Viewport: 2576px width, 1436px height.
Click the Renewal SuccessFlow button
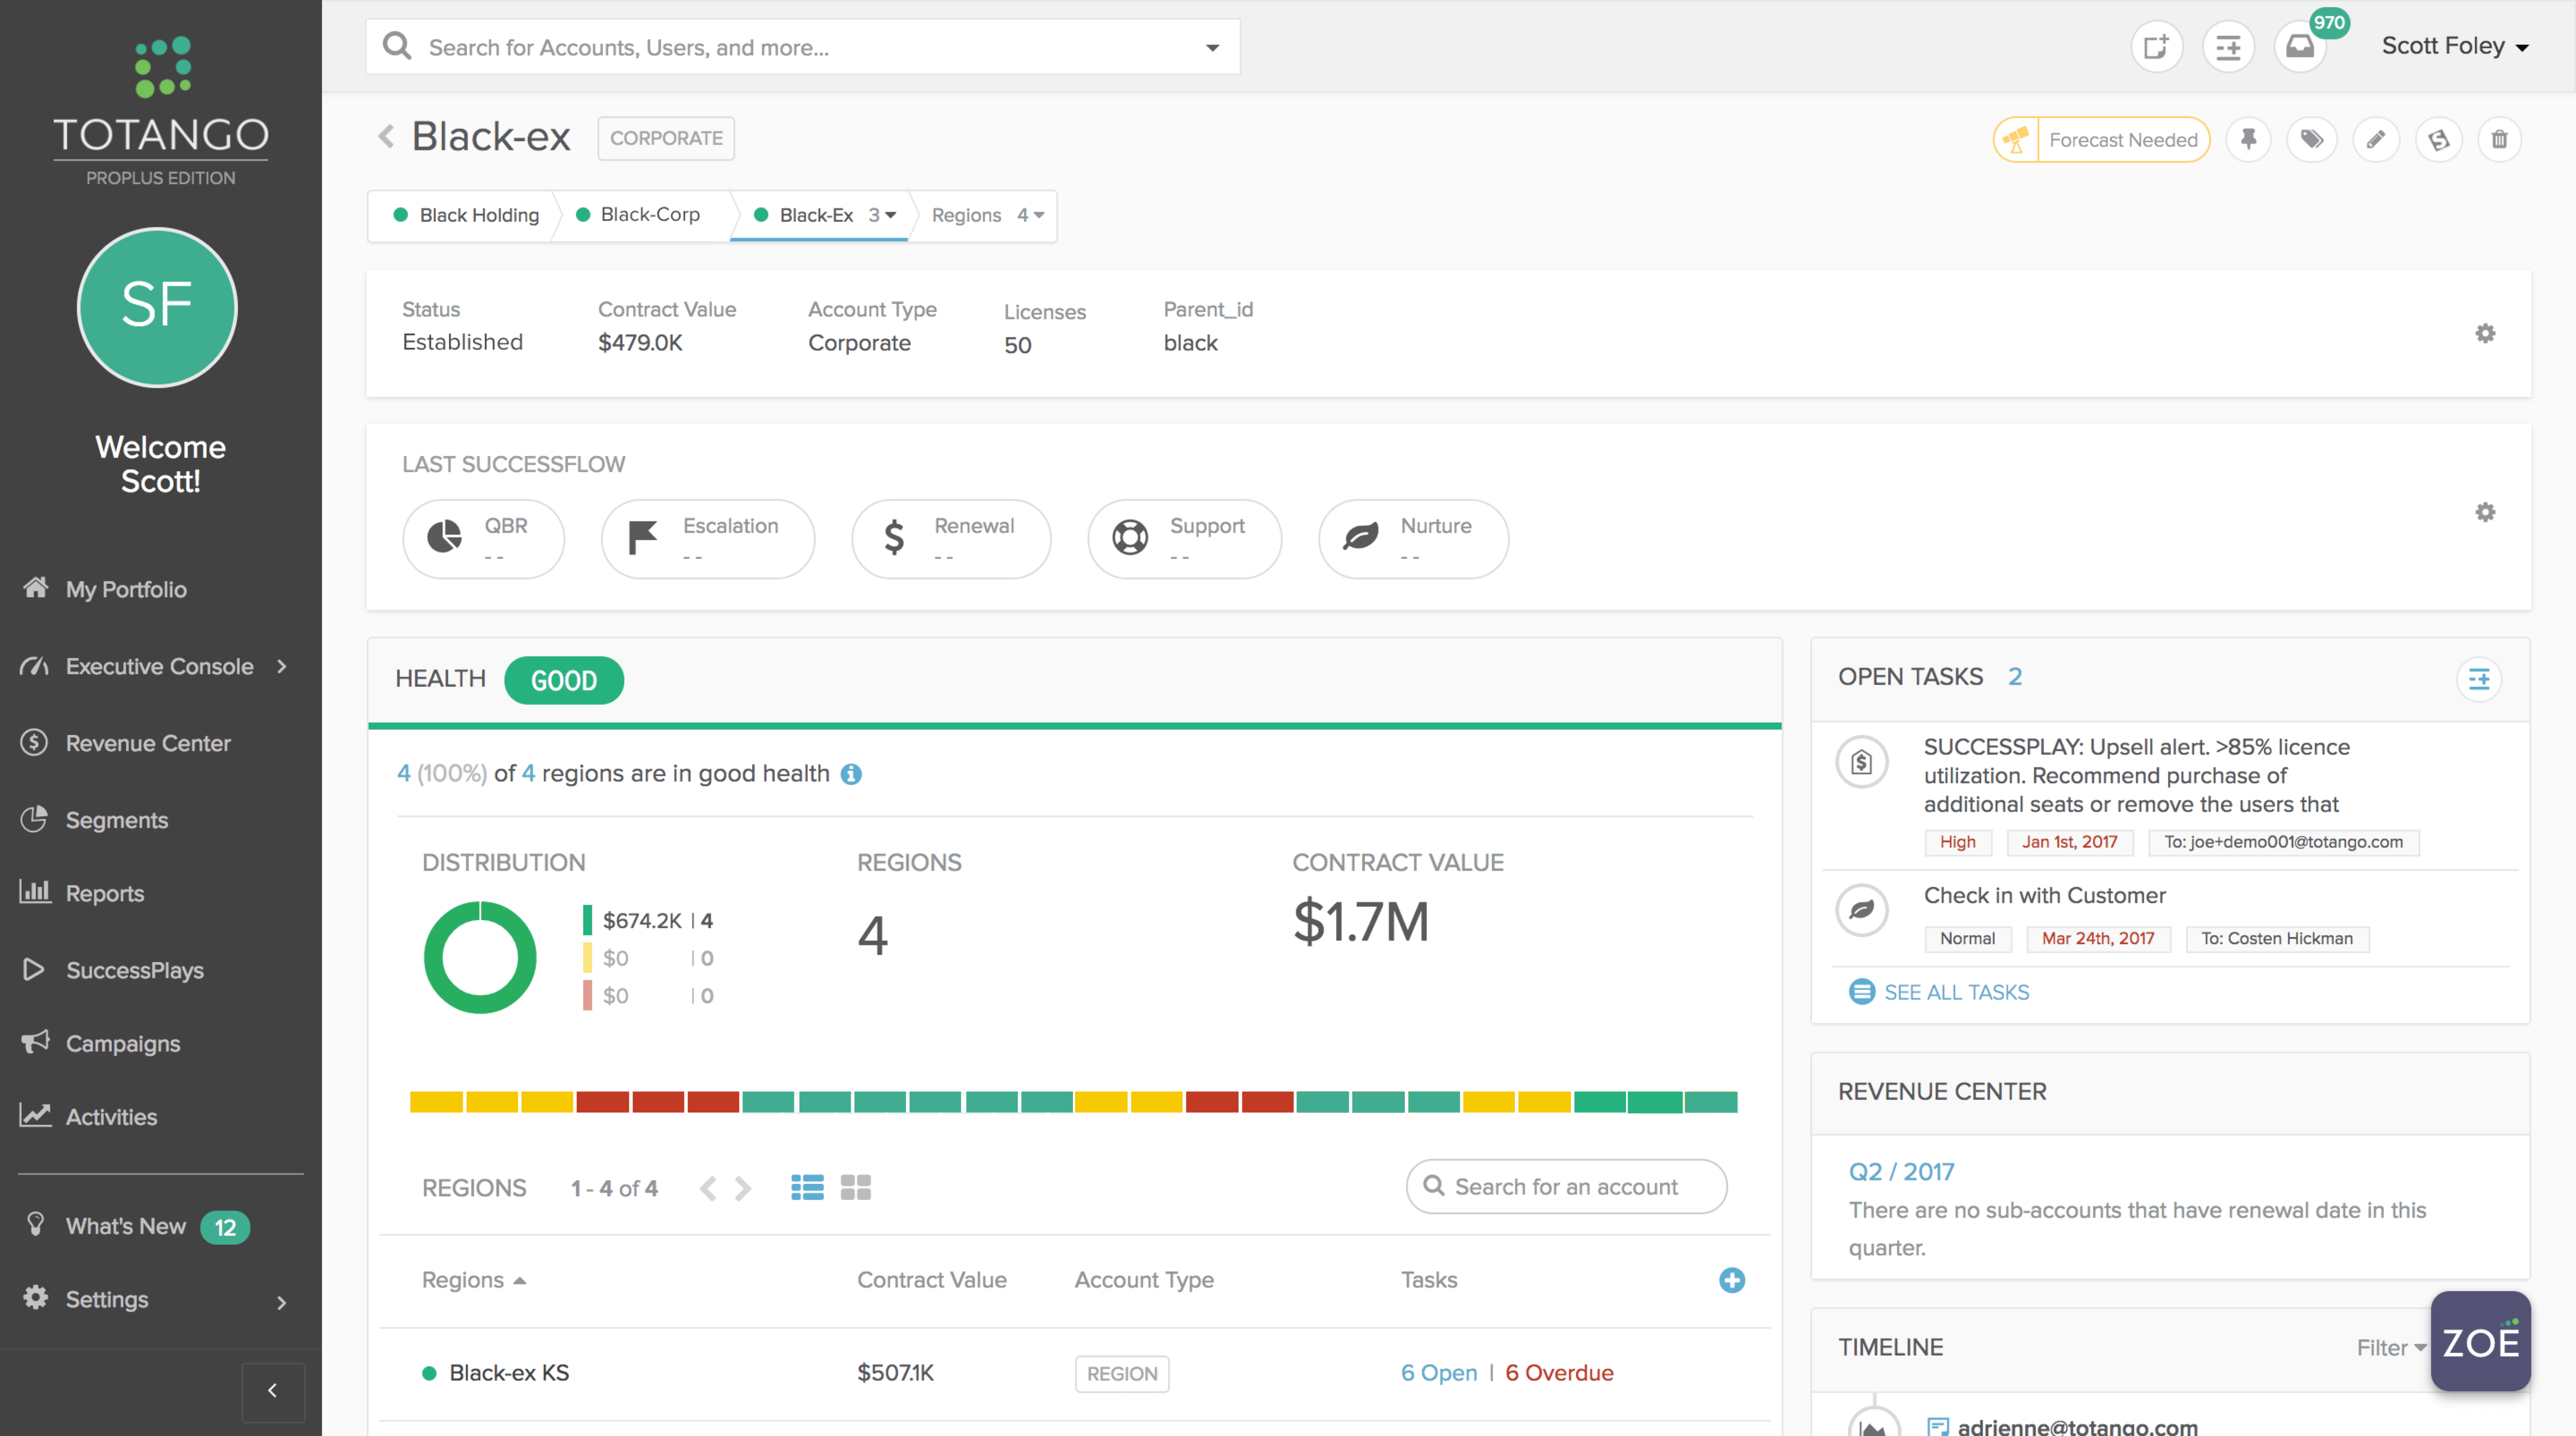tap(951, 539)
